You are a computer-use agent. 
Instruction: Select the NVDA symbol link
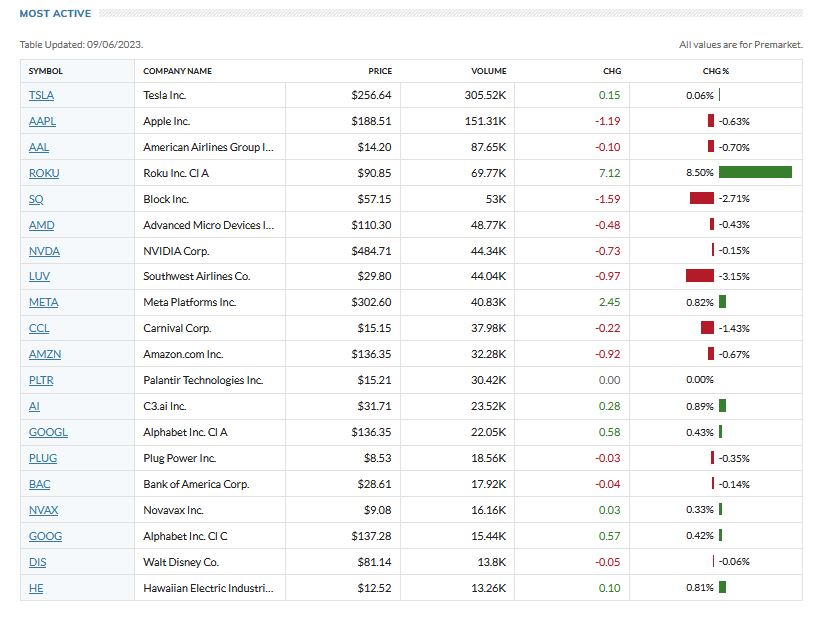(x=43, y=250)
